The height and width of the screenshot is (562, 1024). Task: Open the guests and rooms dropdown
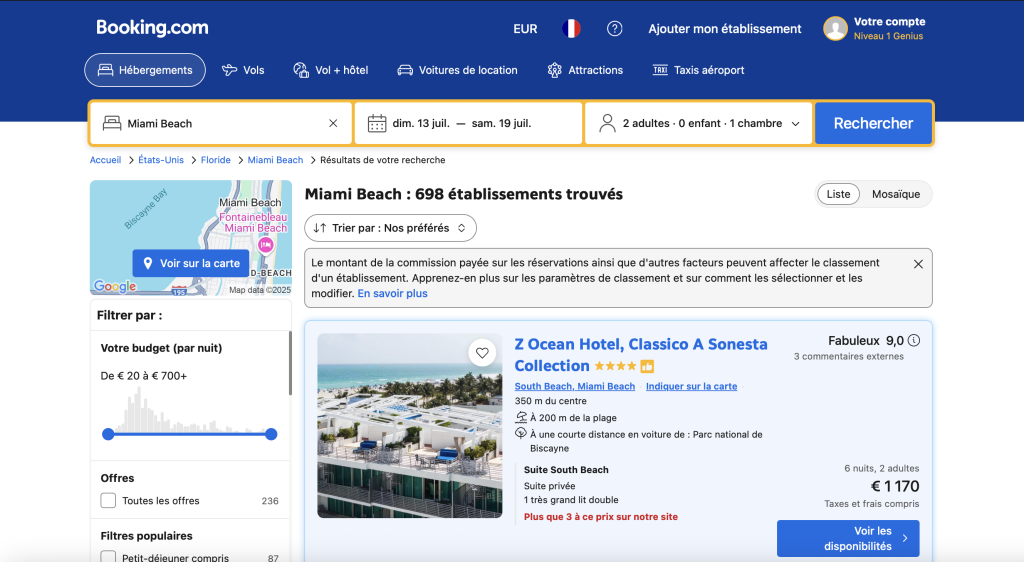(699, 123)
